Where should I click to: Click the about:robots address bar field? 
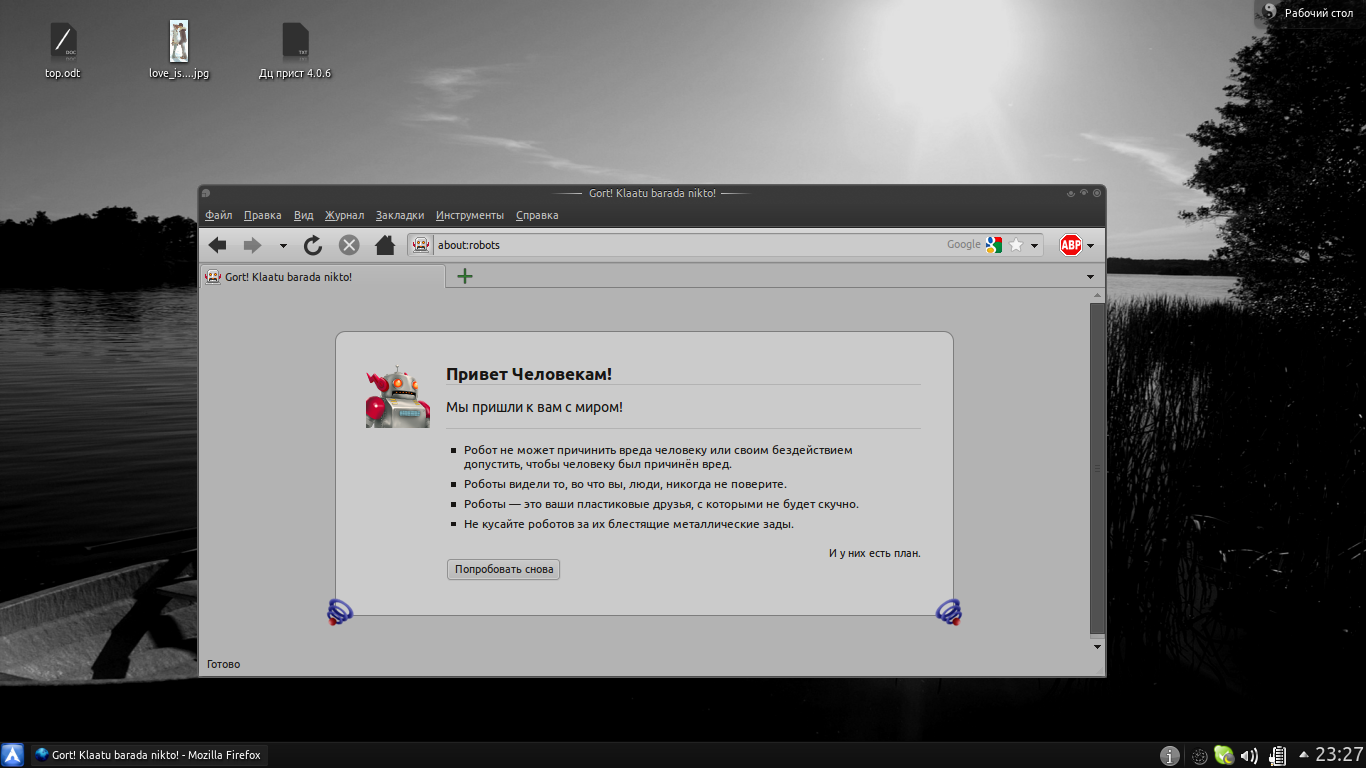tap(680, 245)
